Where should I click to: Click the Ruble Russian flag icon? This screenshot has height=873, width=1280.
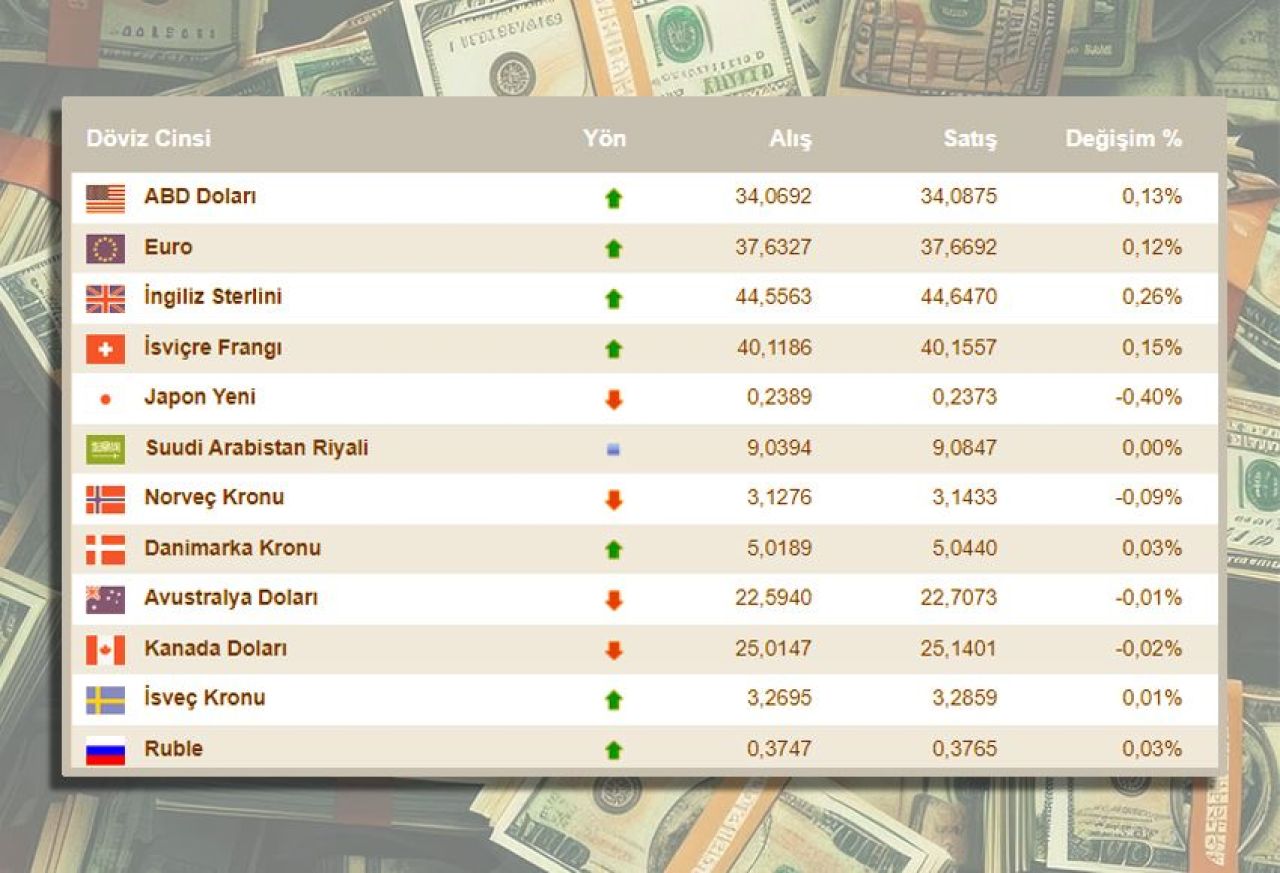click(x=105, y=750)
